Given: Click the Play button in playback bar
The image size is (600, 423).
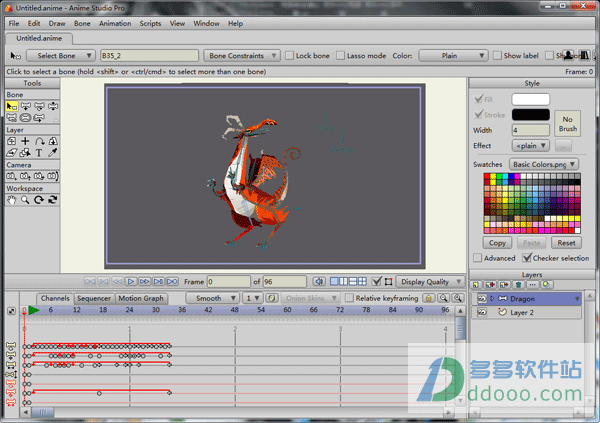Looking at the screenshot, I should pos(130,282).
